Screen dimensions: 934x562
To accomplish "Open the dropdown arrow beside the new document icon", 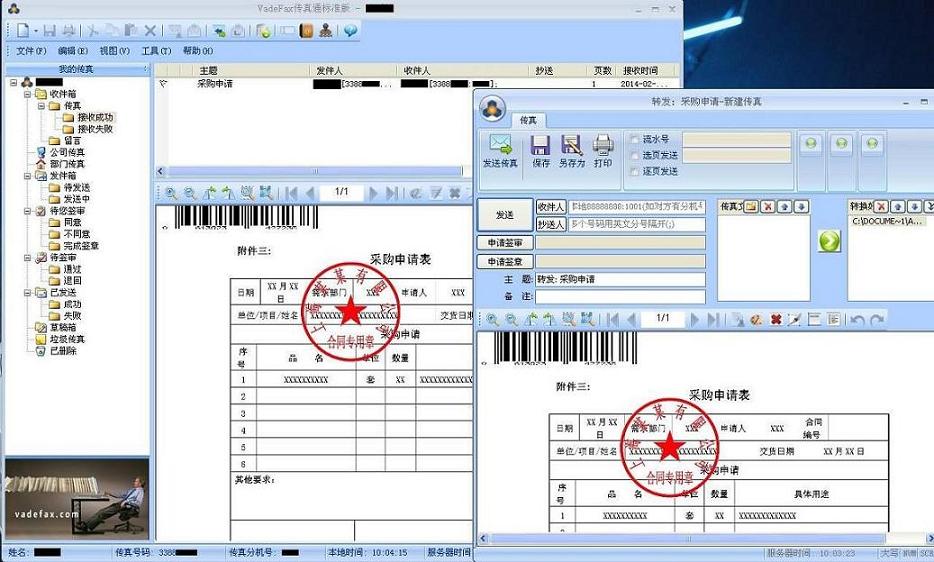I will (36, 30).
